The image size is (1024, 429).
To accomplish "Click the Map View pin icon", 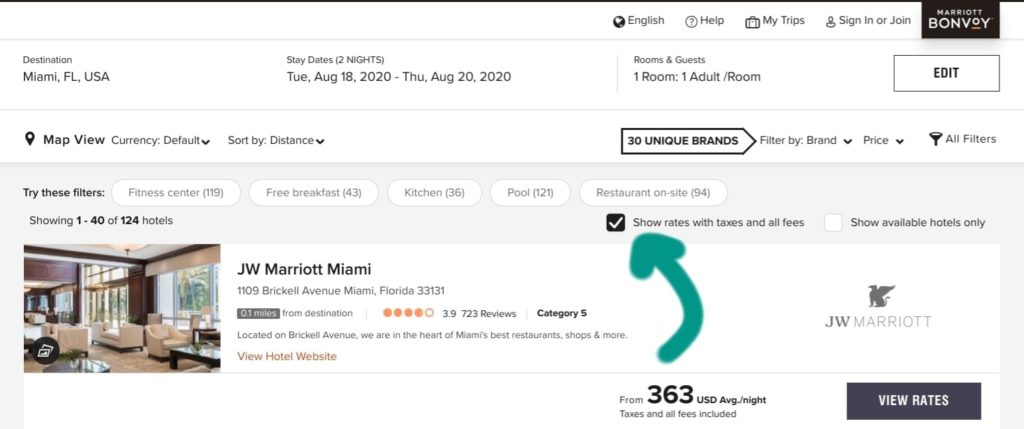I will click(x=30, y=139).
